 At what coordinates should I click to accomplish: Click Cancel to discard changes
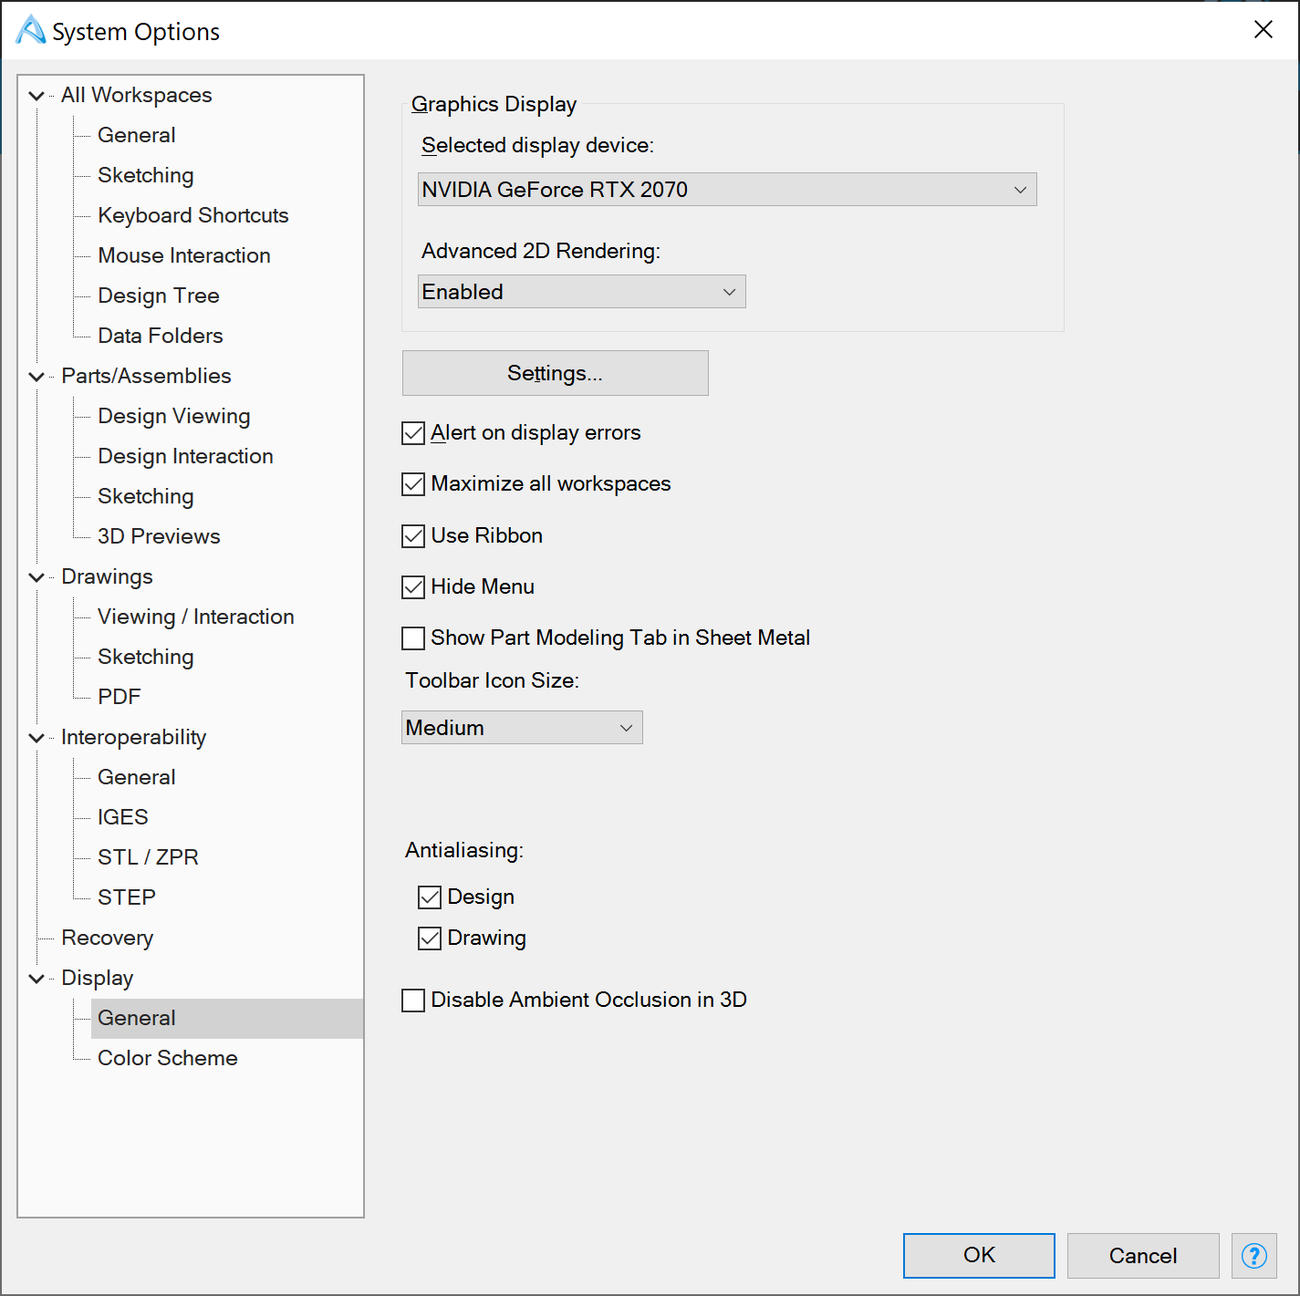pos(1143,1256)
